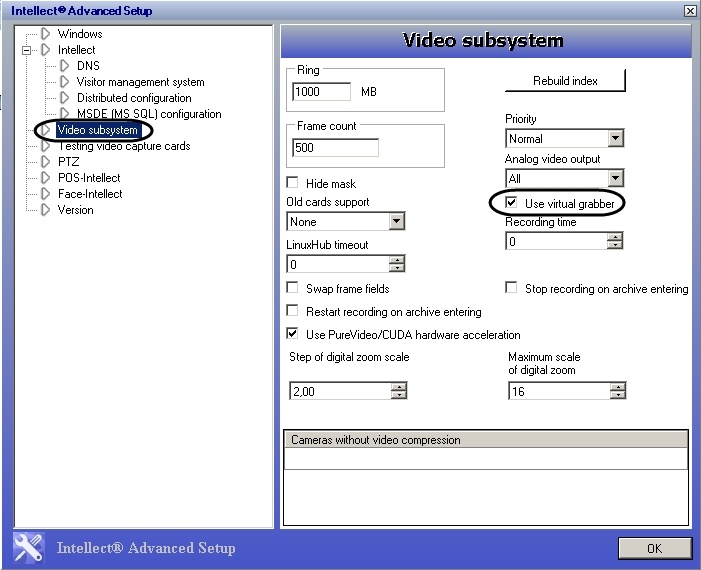The image size is (701, 570).
Task: Click the triangle icon beside Version
Action: [45, 210]
